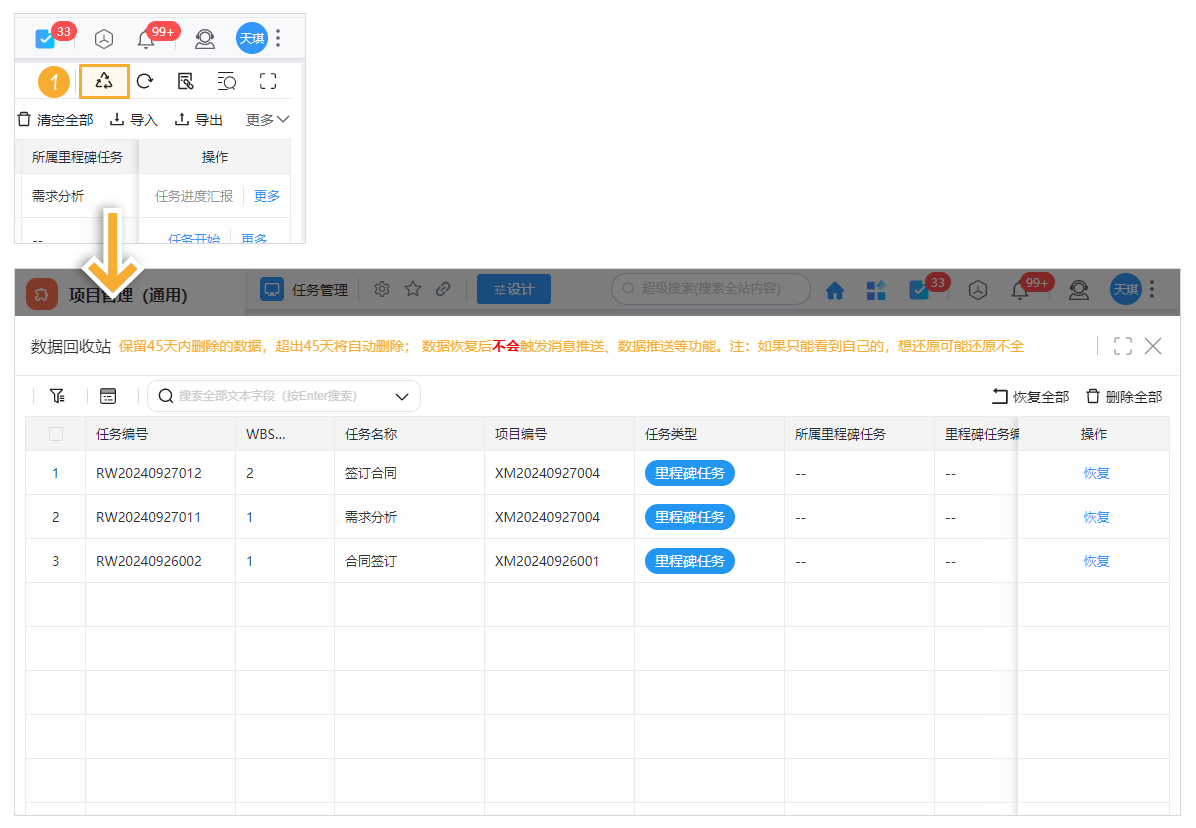Screen dimensions: 1196x828
Task: Open the notification bell with 99+ badge
Action: click(146, 39)
